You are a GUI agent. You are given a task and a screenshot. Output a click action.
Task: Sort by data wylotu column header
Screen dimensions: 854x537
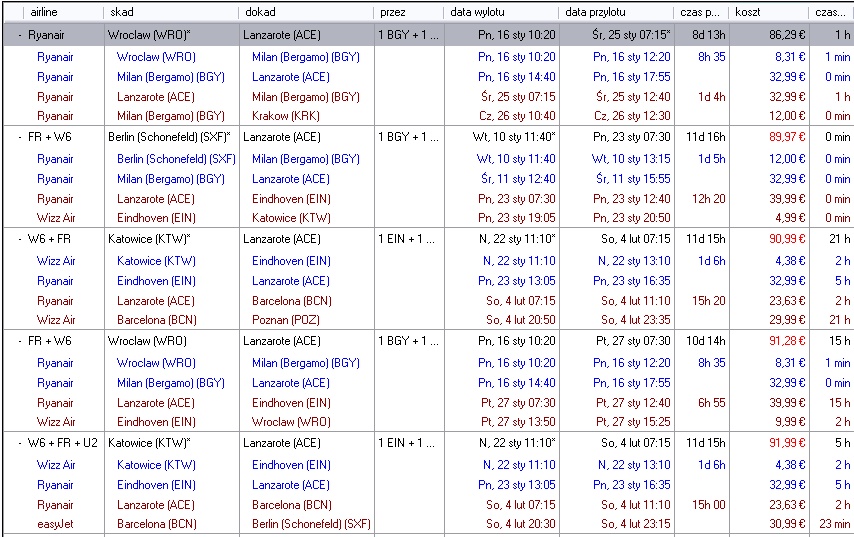pyautogui.click(x=501, y=12)
